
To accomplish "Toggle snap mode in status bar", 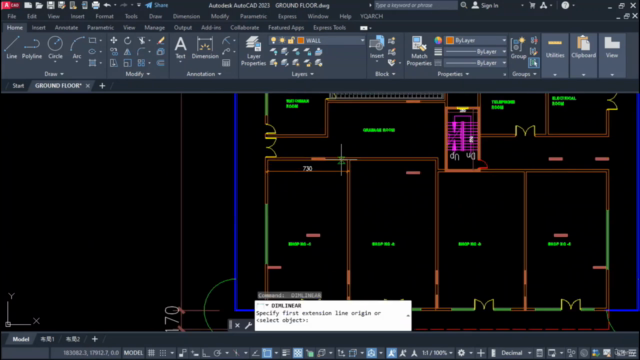I will [163, 353].
